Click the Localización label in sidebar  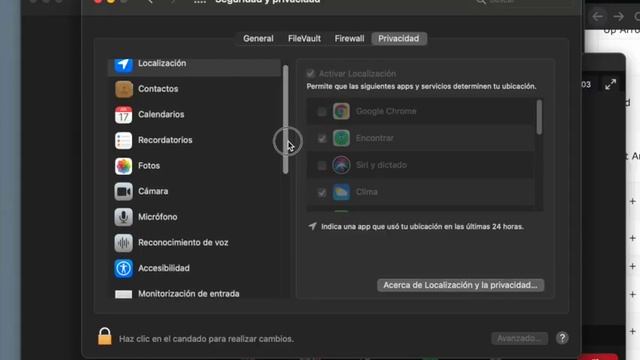(x=162, y=63)
